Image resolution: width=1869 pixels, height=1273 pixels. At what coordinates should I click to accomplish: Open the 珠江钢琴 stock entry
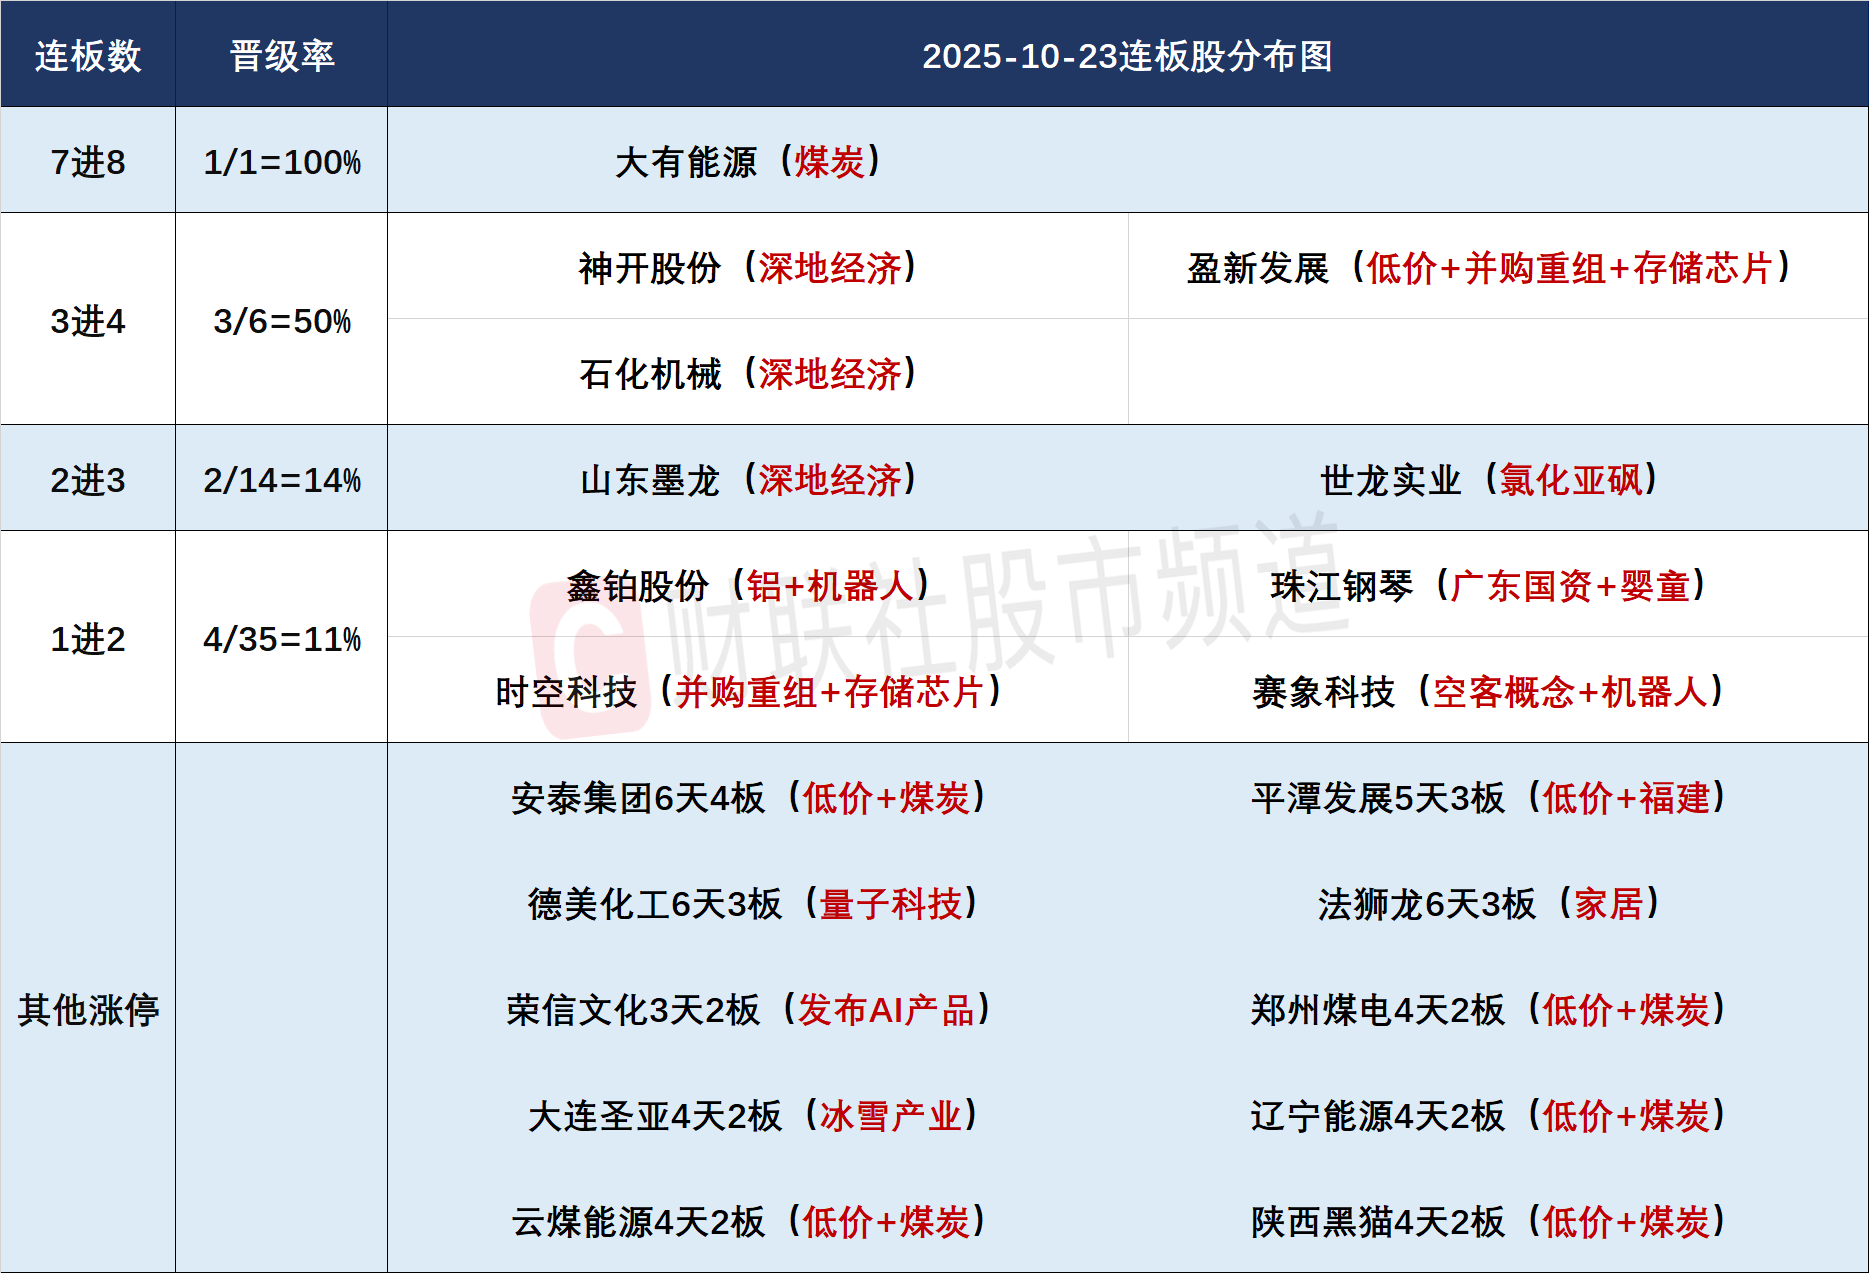pyautogui.click(x=1488, y=586)
